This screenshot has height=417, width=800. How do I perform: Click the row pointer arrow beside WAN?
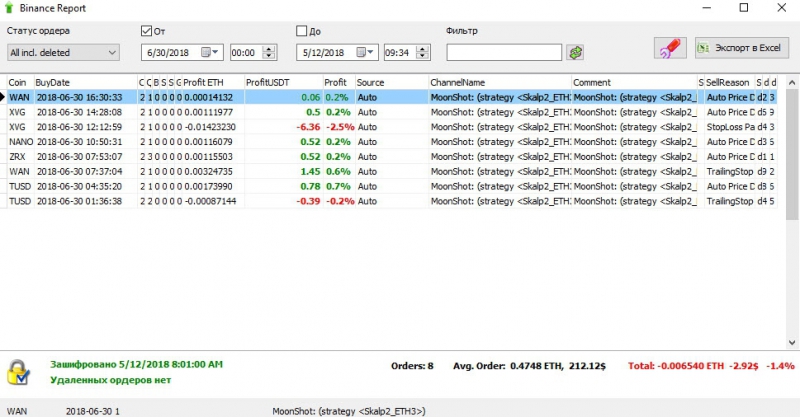pos(3,97)
